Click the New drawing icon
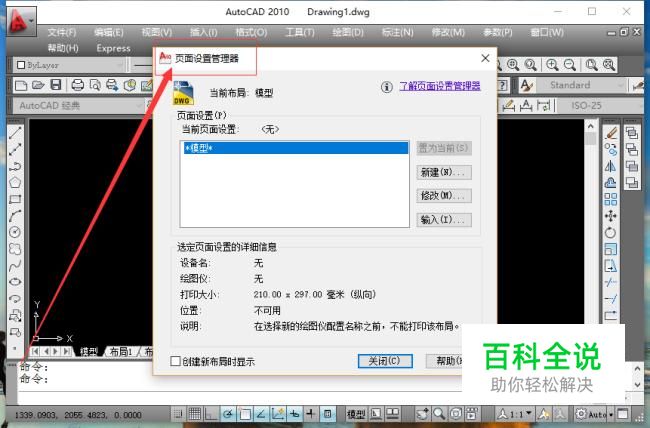The width and height of the screenshot is (650, 428). click(21, 85)
